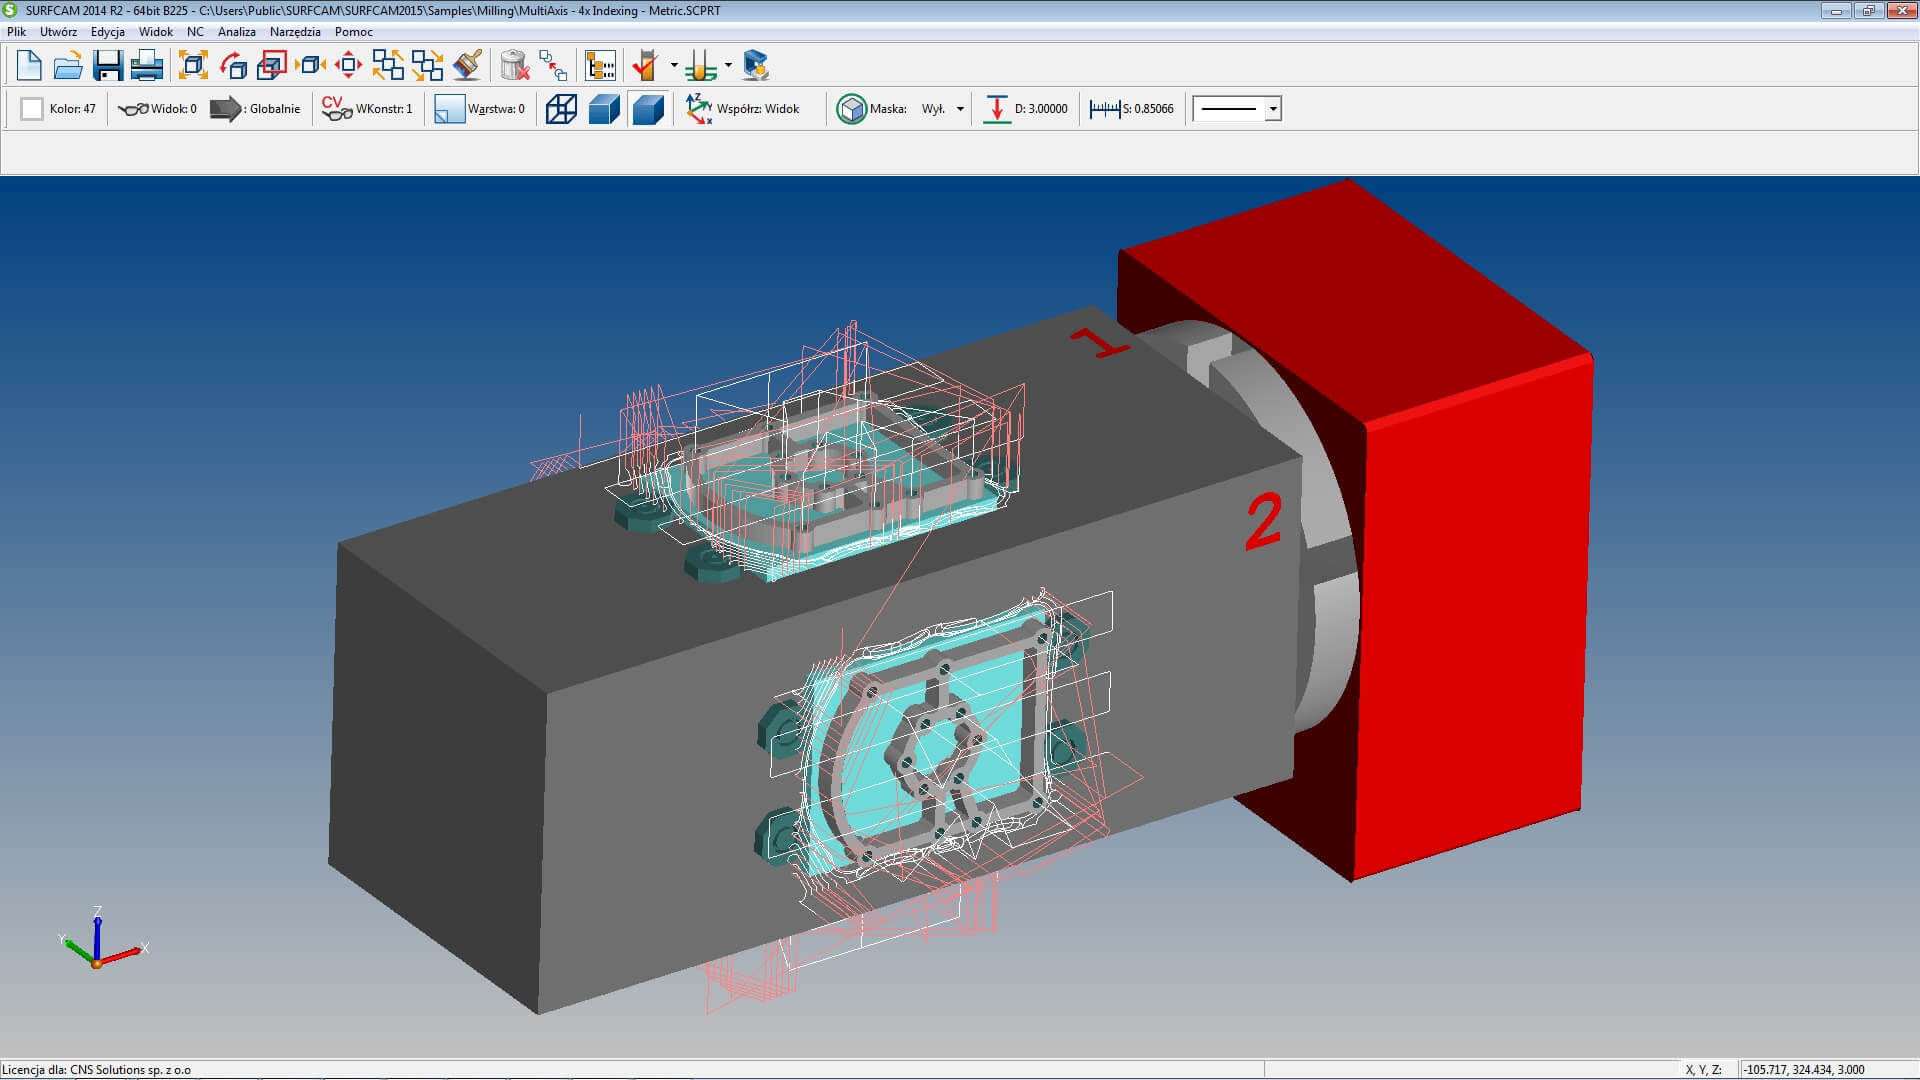Expand the Maska Wył. dropdown
Screen dimensions: 1920x1080
(x=960, y=109)
